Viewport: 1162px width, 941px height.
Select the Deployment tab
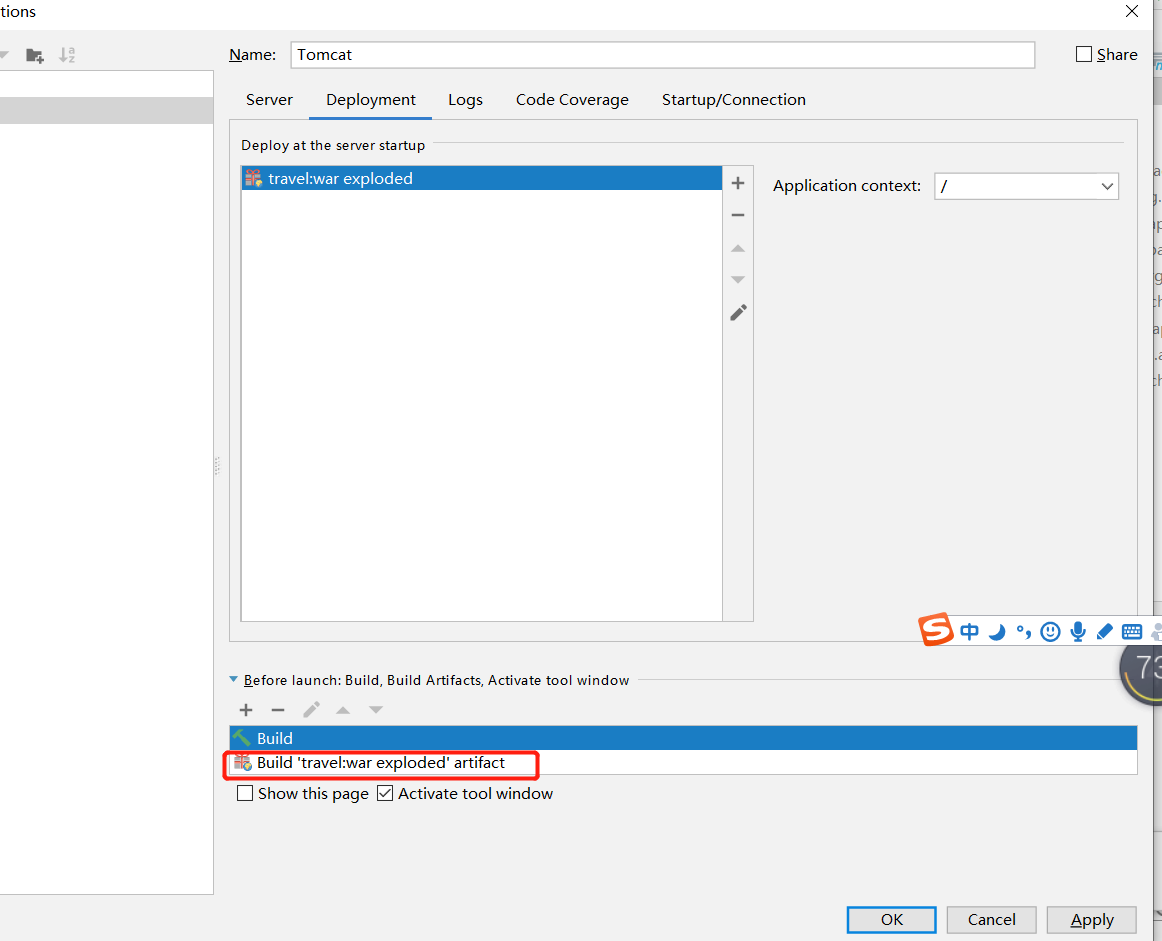coord(371,100)
